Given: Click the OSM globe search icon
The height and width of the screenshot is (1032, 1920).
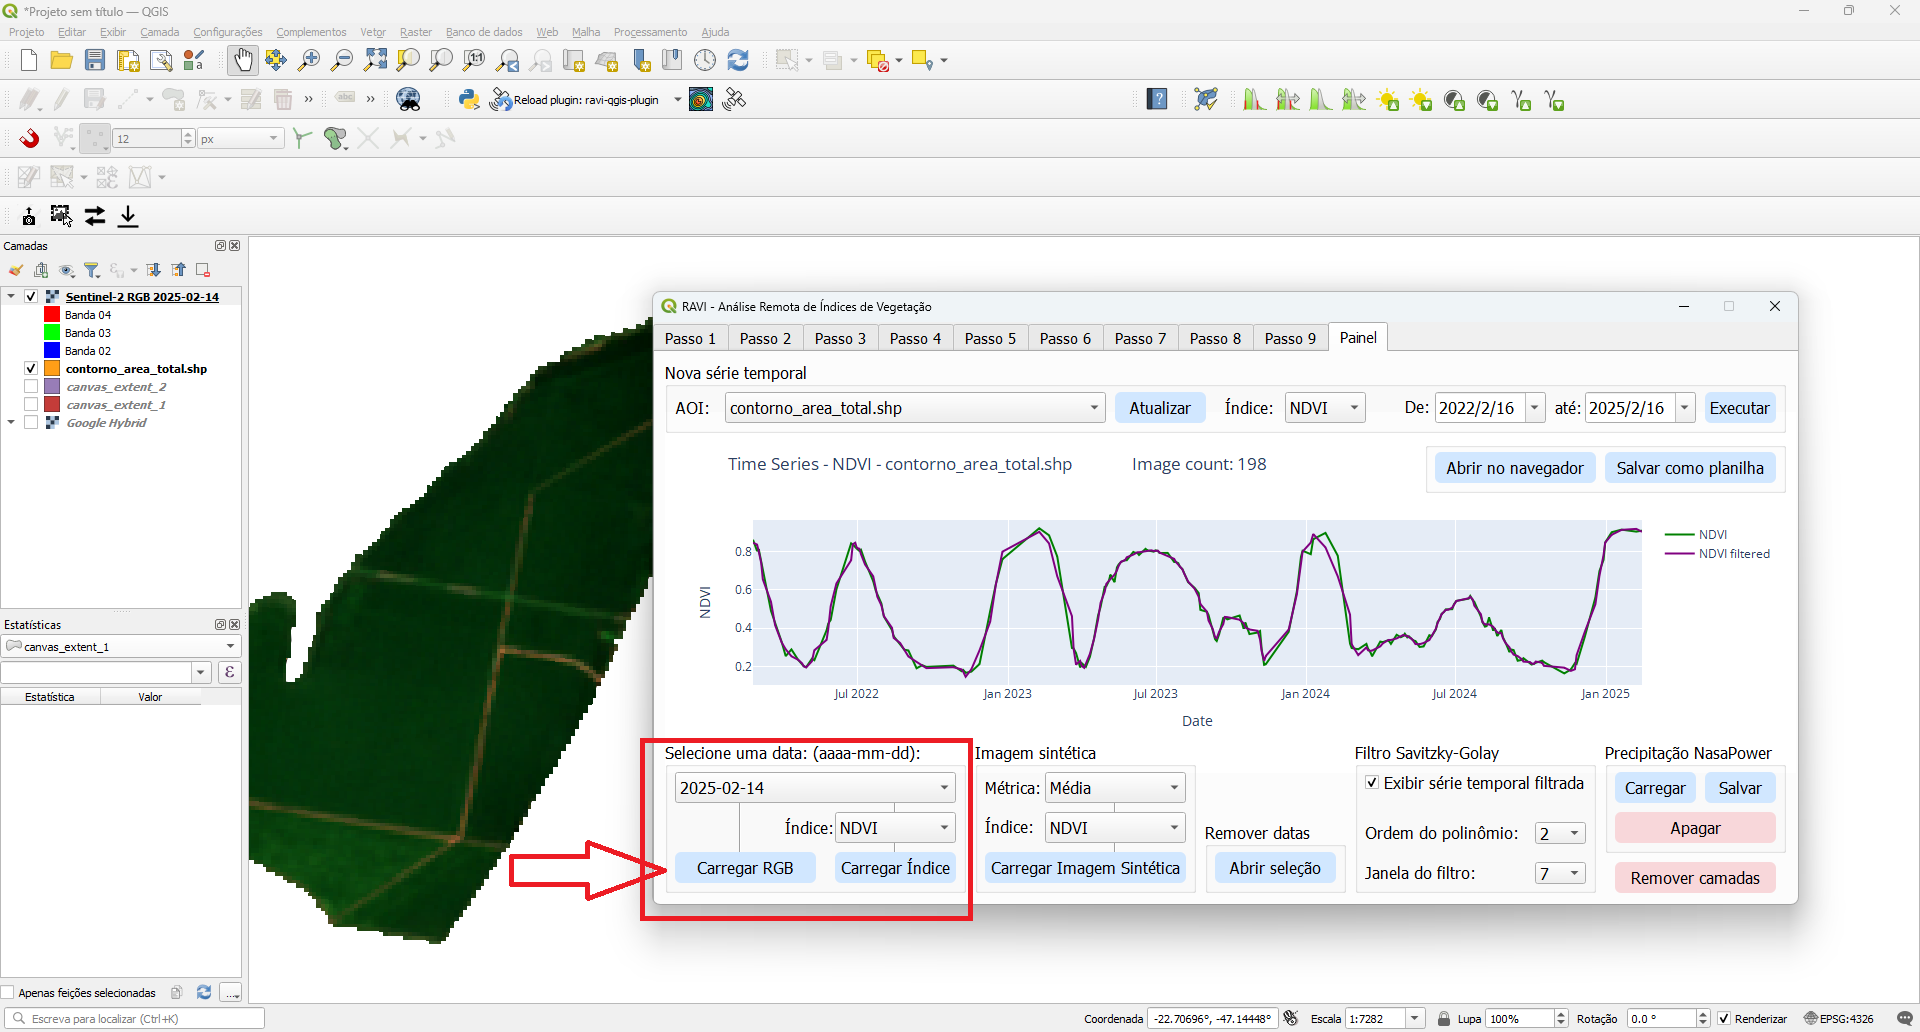Looking at the screenshot, I should [x=408, y=99].
